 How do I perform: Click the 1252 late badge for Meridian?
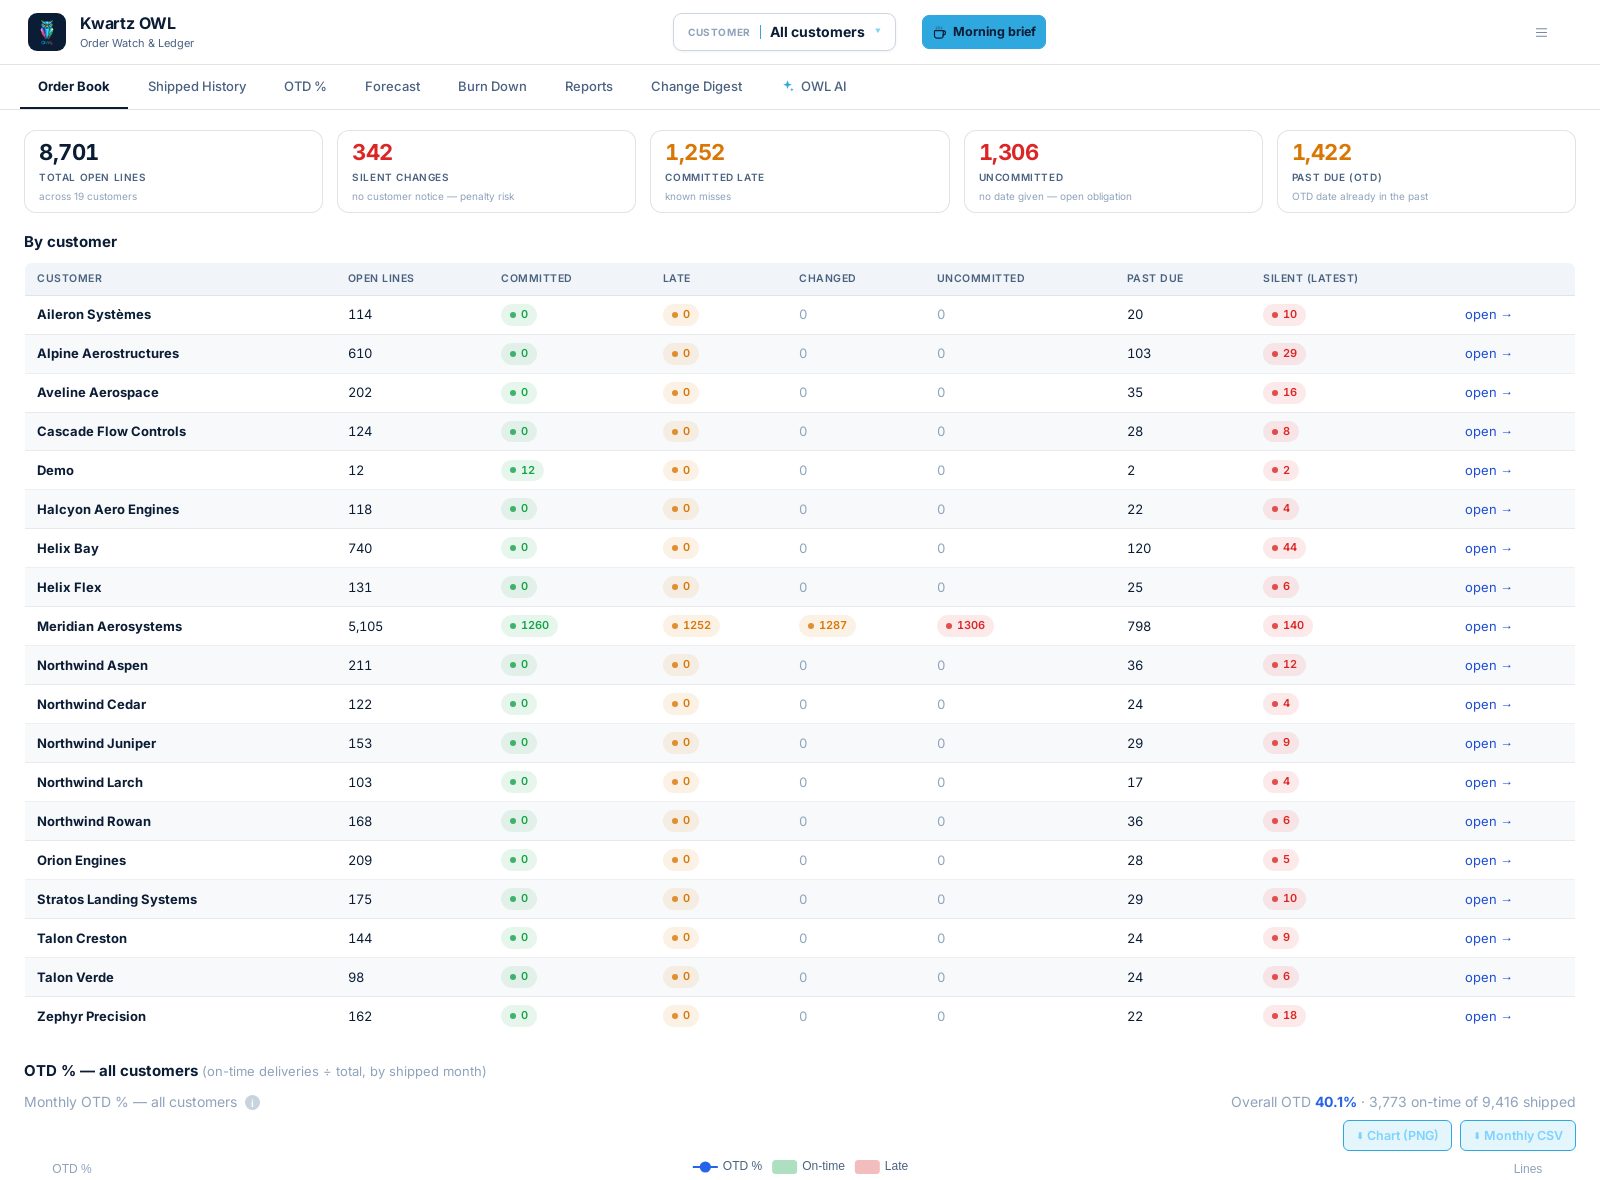tap(691, 625)
